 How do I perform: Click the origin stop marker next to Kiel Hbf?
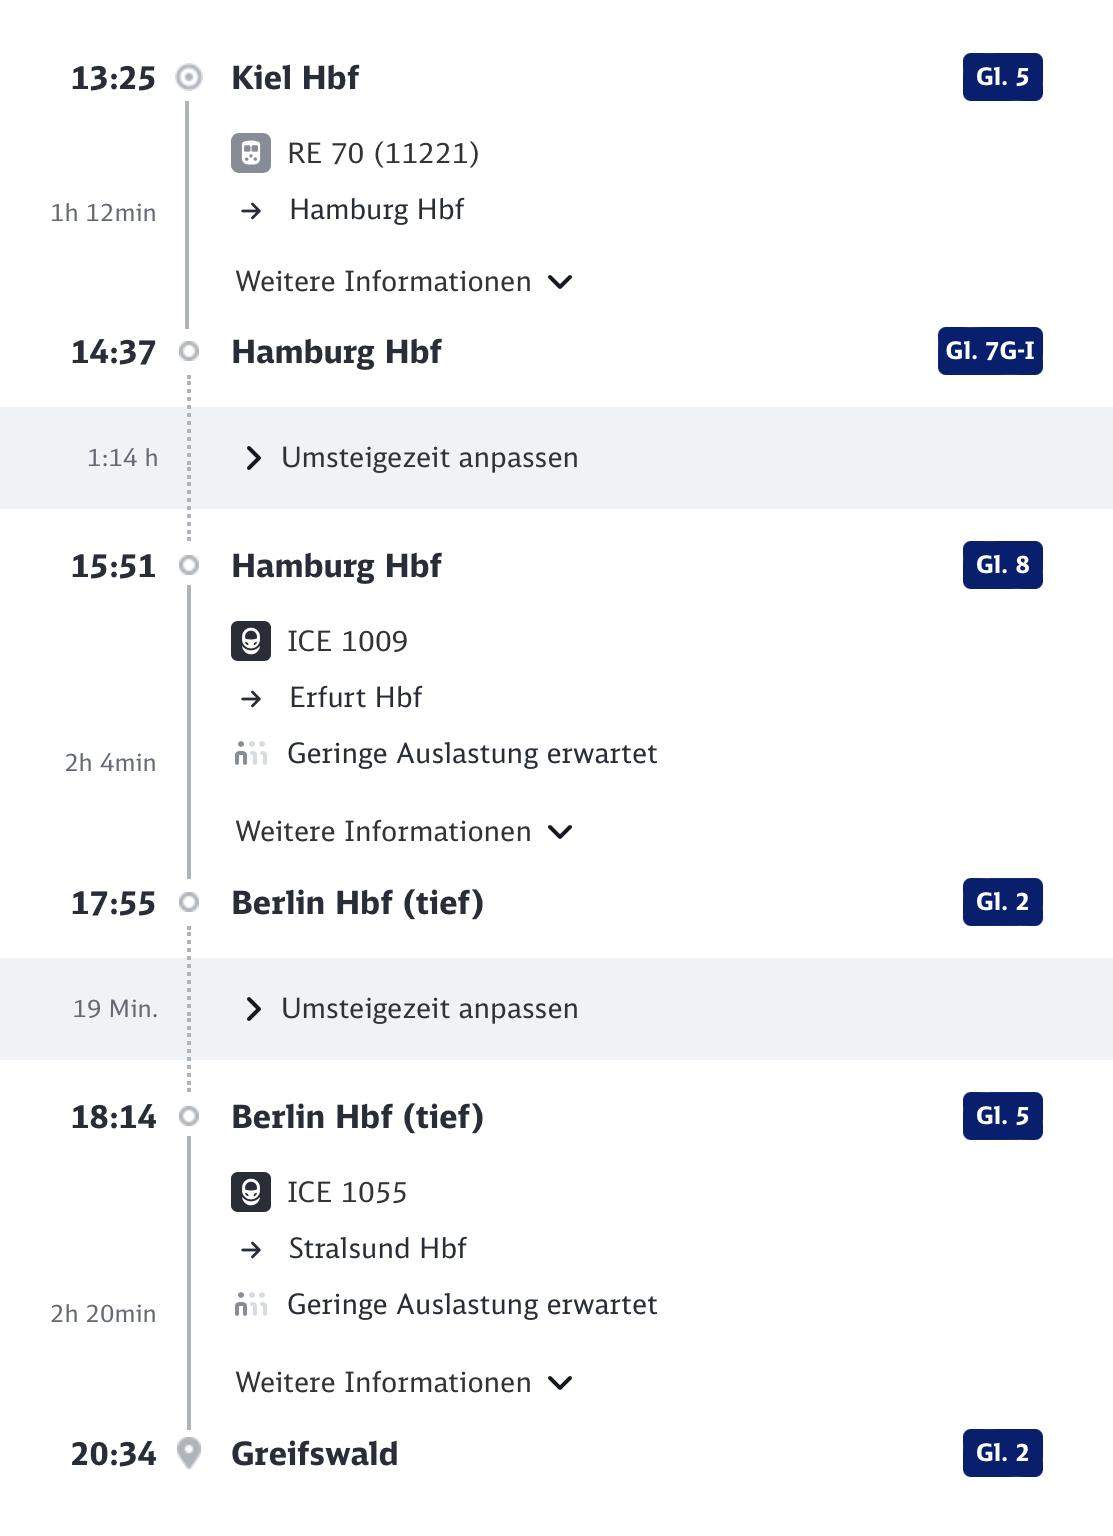(189, 77)
